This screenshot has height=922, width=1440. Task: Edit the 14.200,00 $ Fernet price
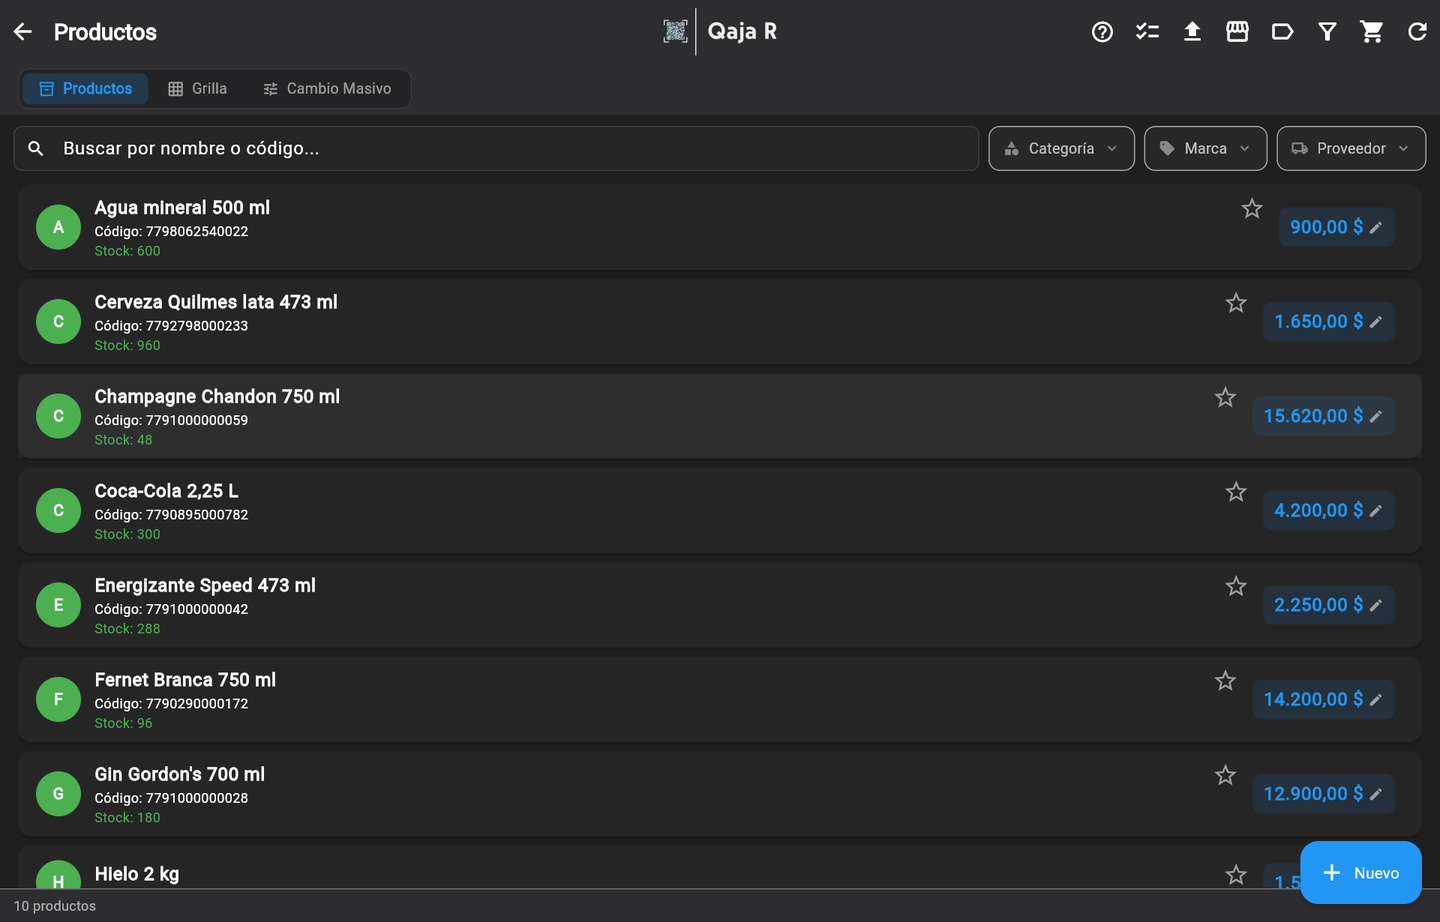coord(1323,699)
